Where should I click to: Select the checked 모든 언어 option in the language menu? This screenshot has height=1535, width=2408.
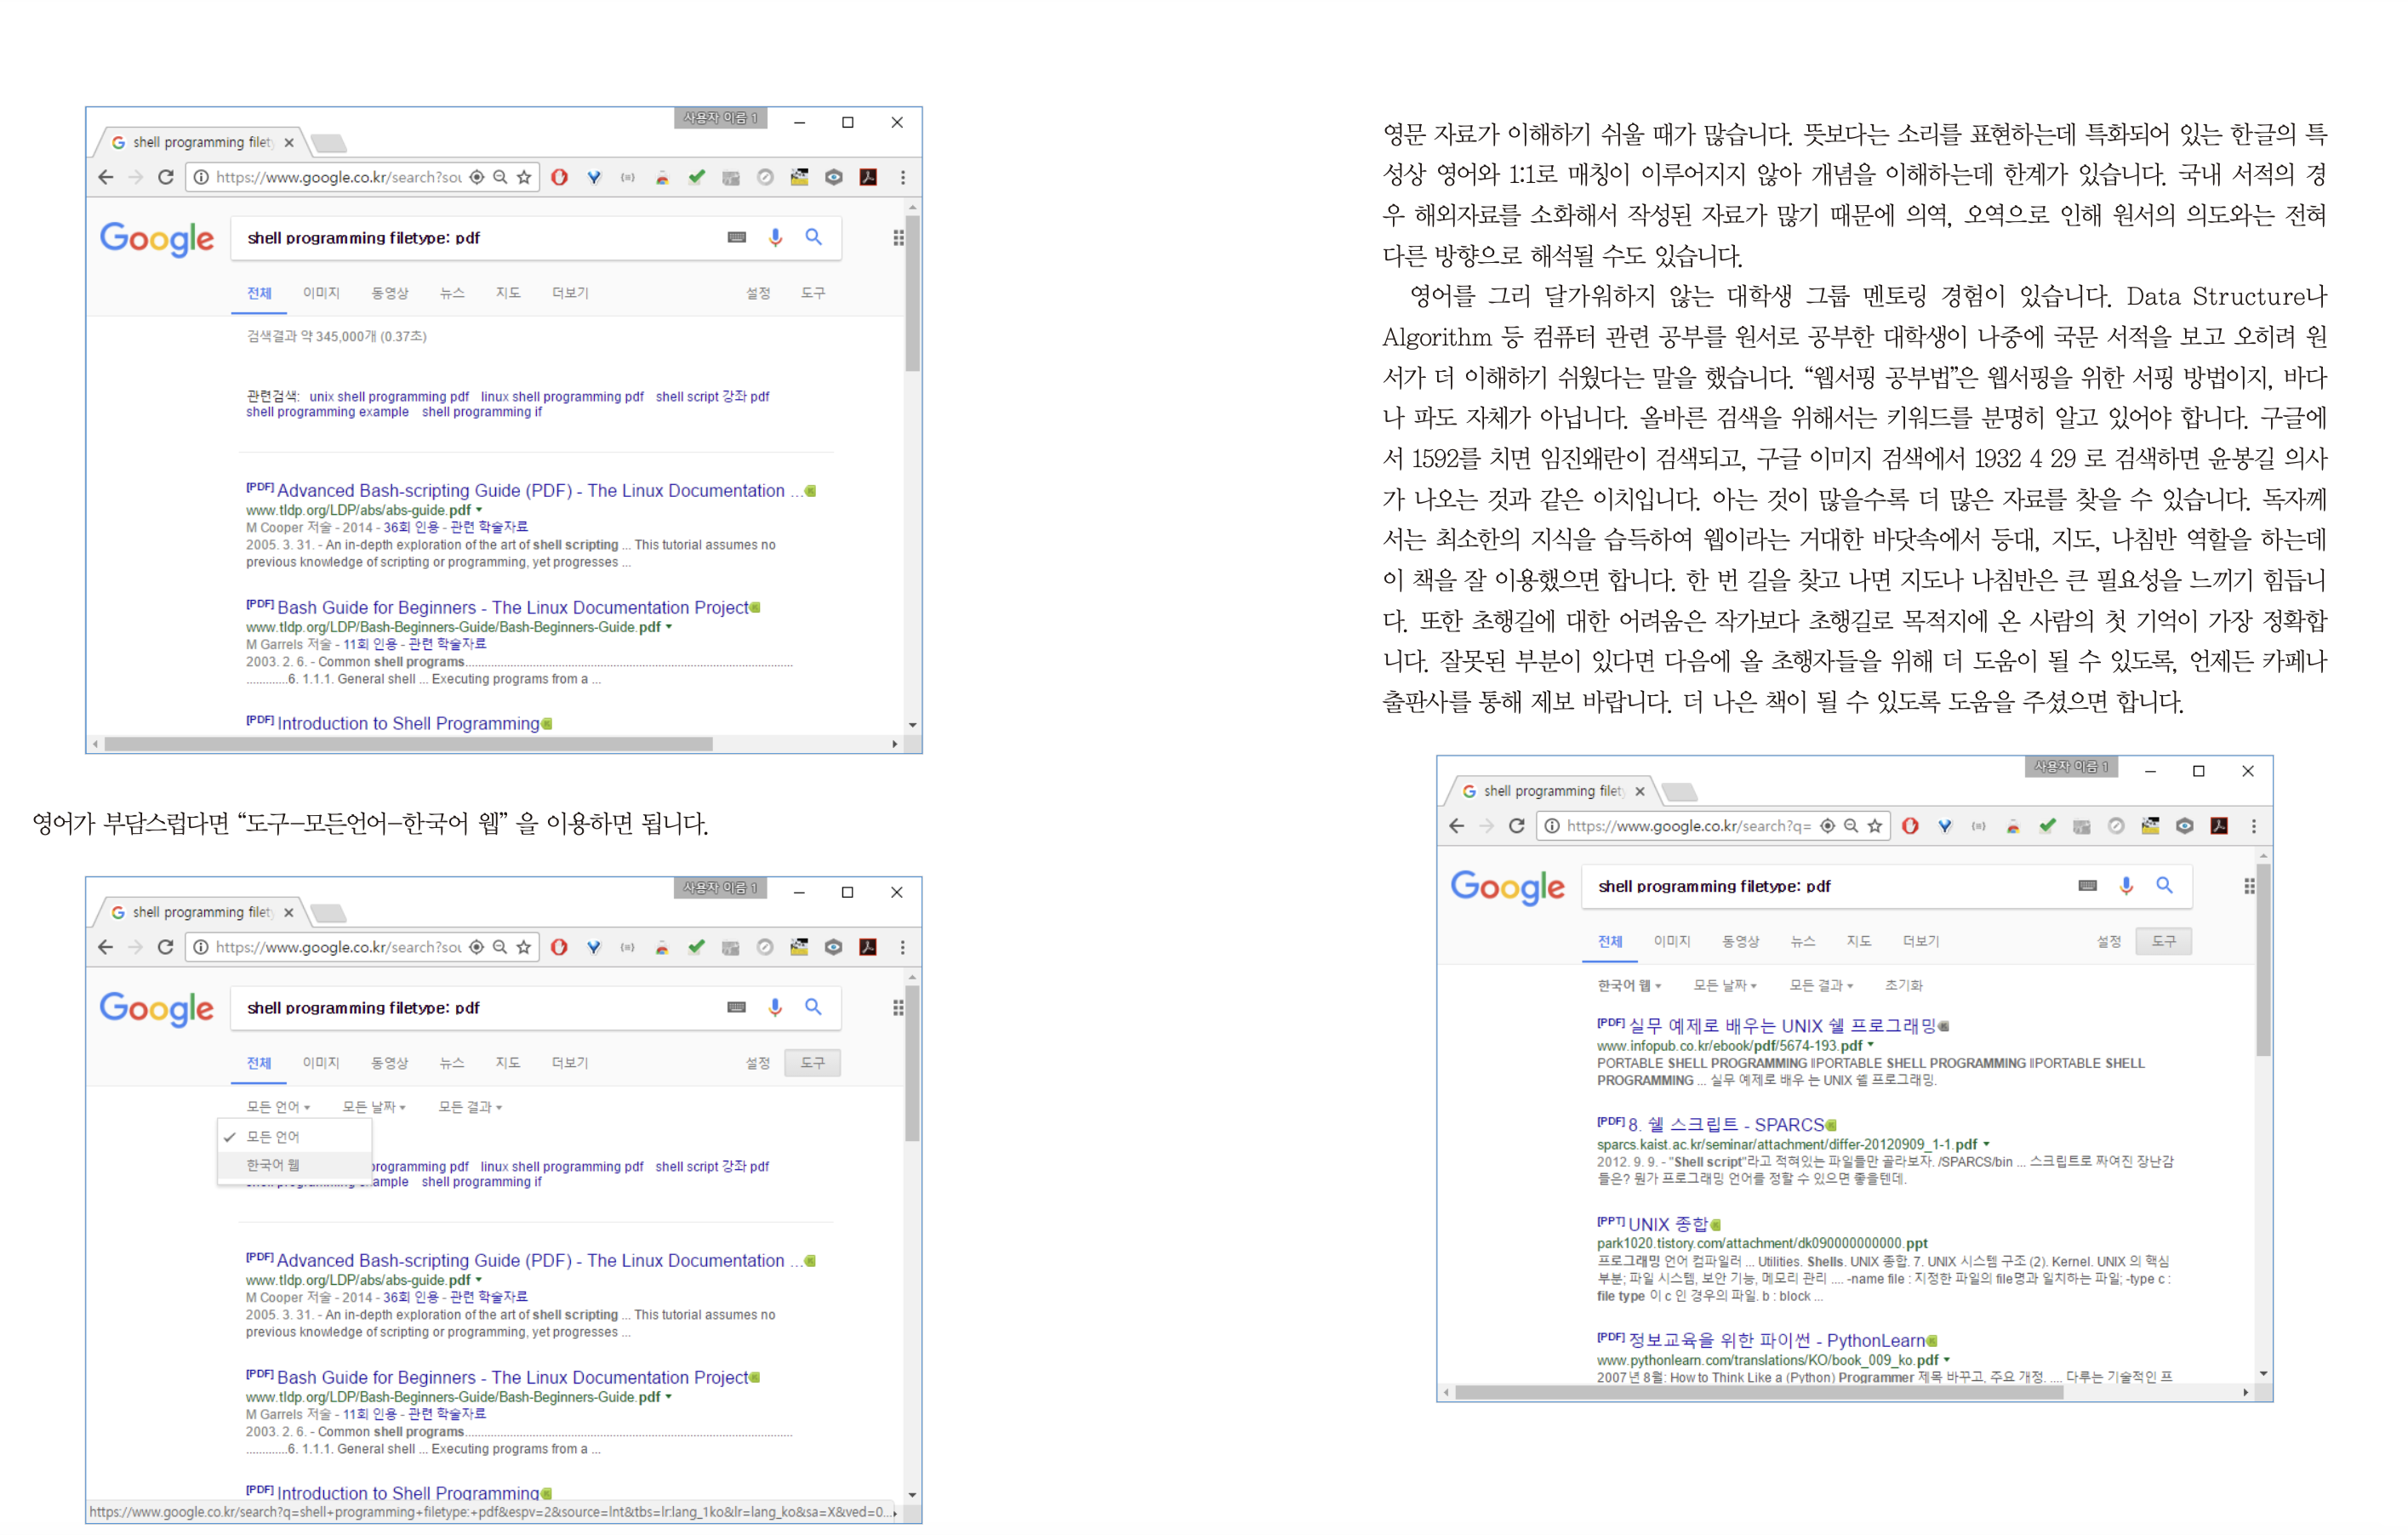273,1137
